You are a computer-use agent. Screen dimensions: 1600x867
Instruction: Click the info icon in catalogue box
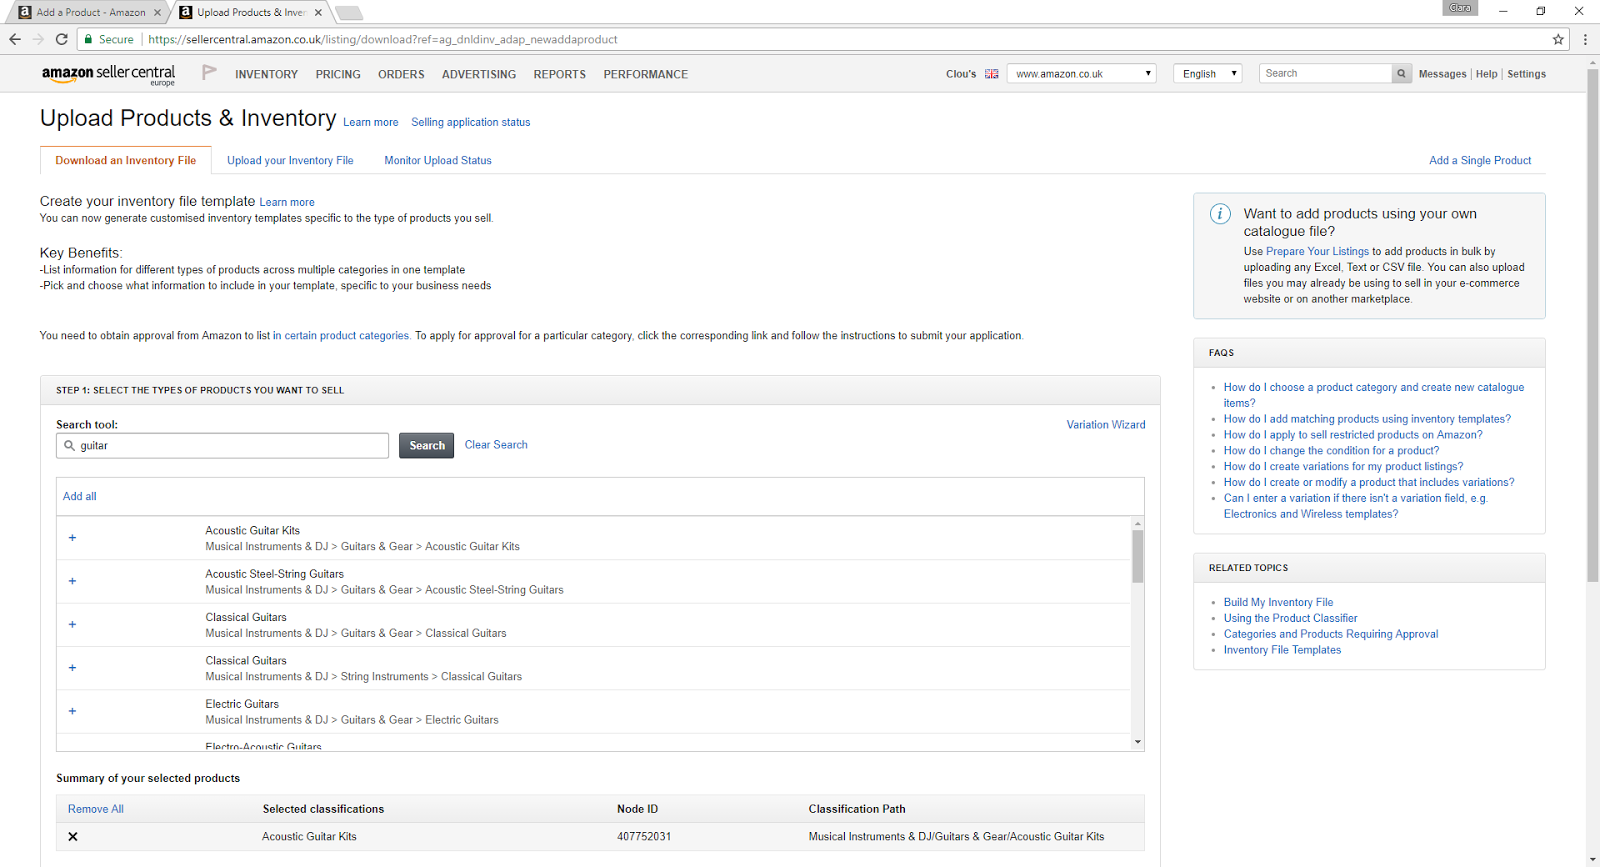click(1220, 214)
